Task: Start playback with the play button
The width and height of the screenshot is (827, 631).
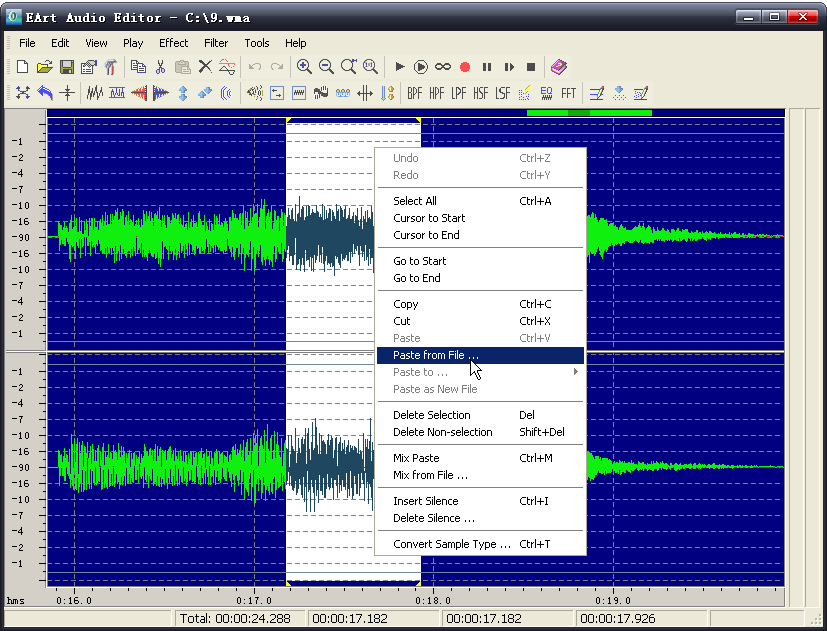Action: click(x=399, y=67)
